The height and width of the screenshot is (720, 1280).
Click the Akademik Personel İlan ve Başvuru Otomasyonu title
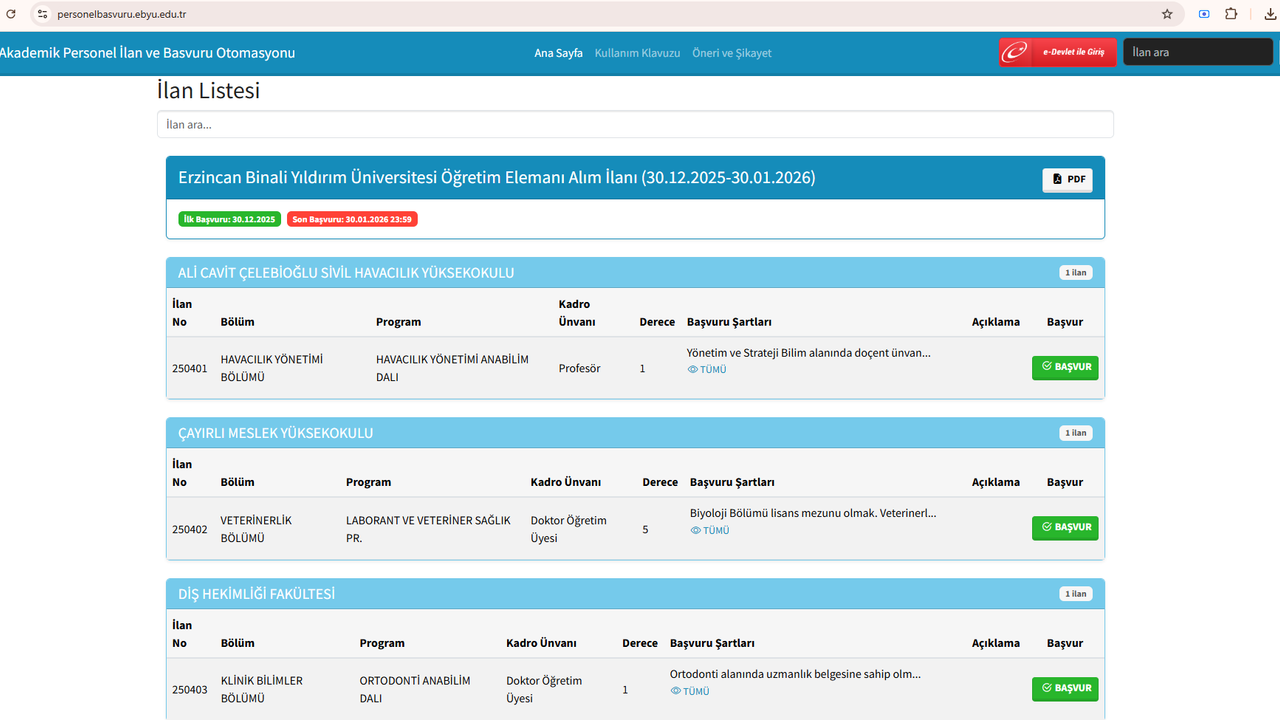[x=147, y=53]
